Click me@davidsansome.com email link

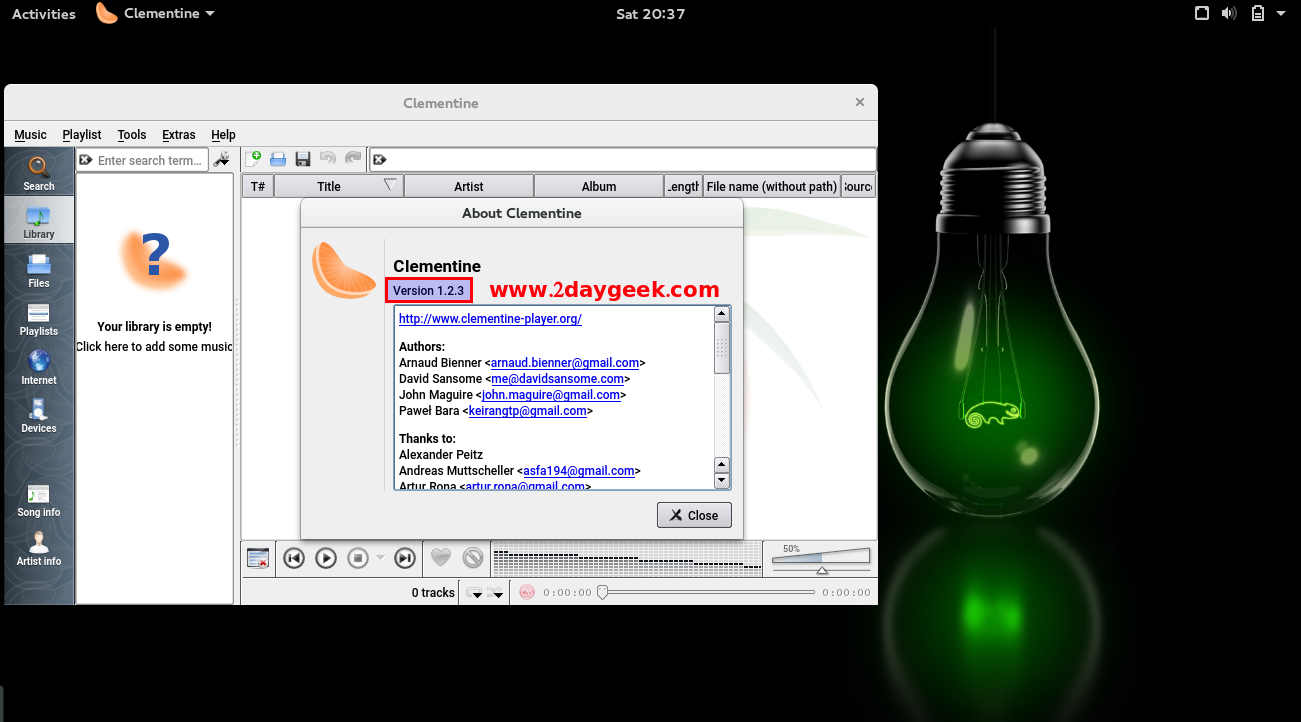pyautogui.click(x=558, y=379)
